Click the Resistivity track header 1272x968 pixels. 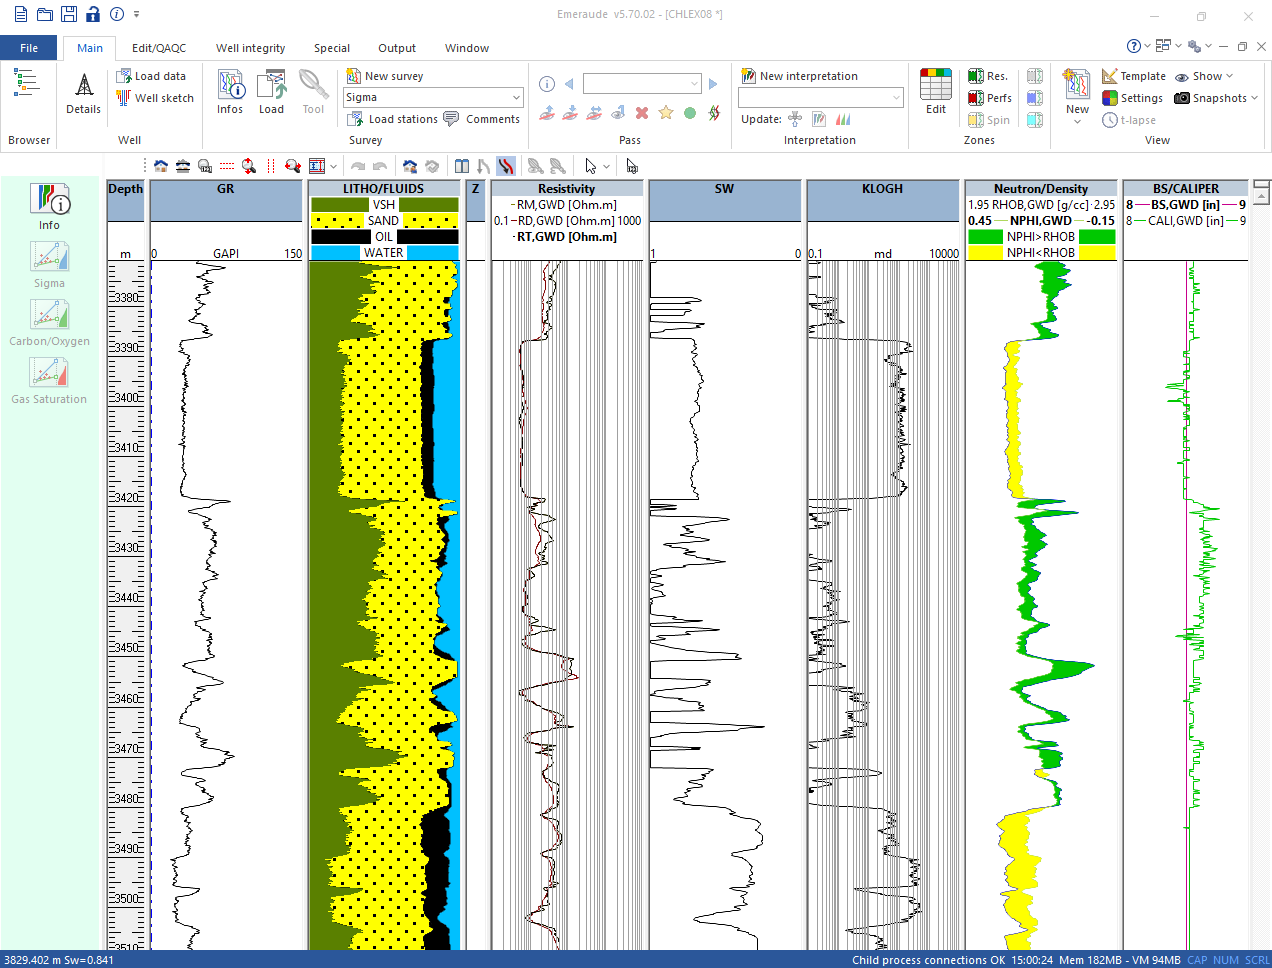pyautogui.click(x=567, y=188)
